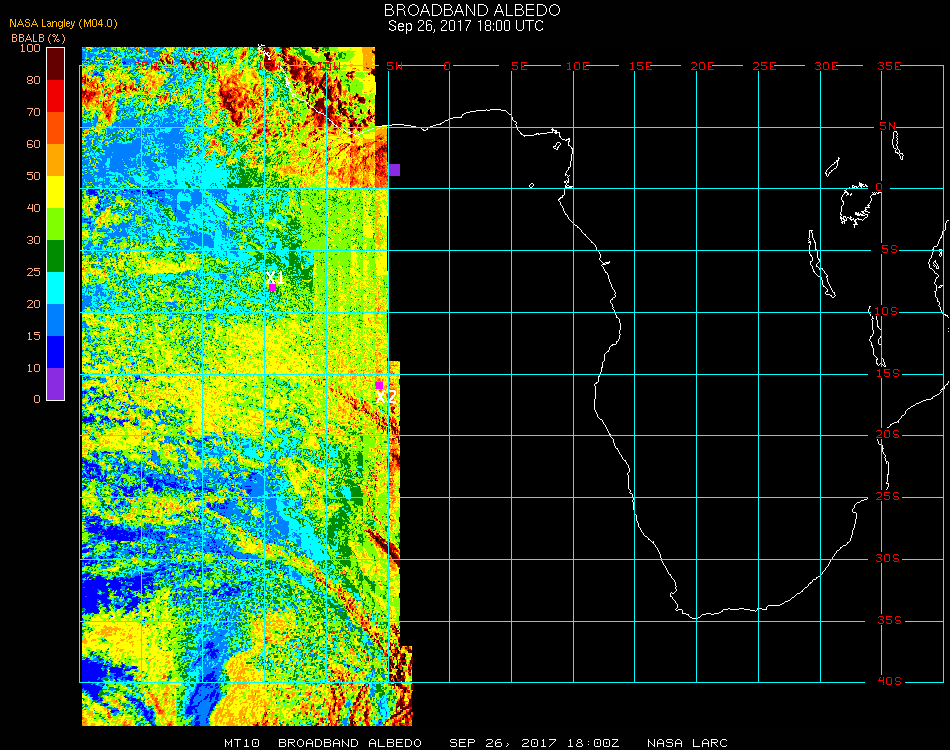Click the 20S latitude label

click(888, 435)
